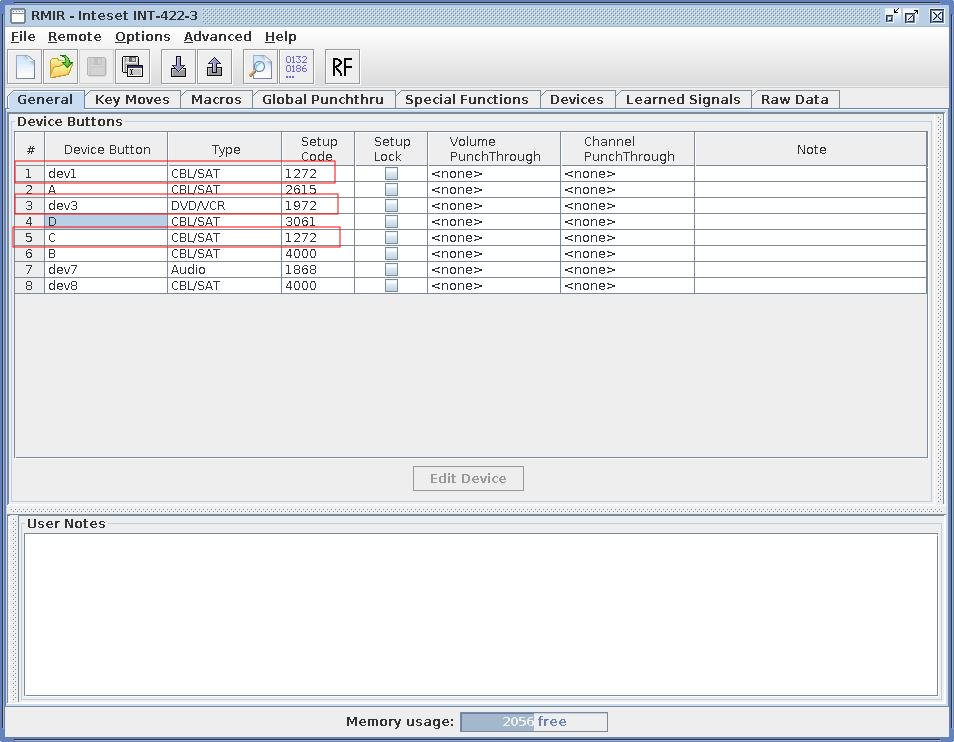Click the Save As disk icon
This screenshot has width=954, height=742.
(132, 66)
